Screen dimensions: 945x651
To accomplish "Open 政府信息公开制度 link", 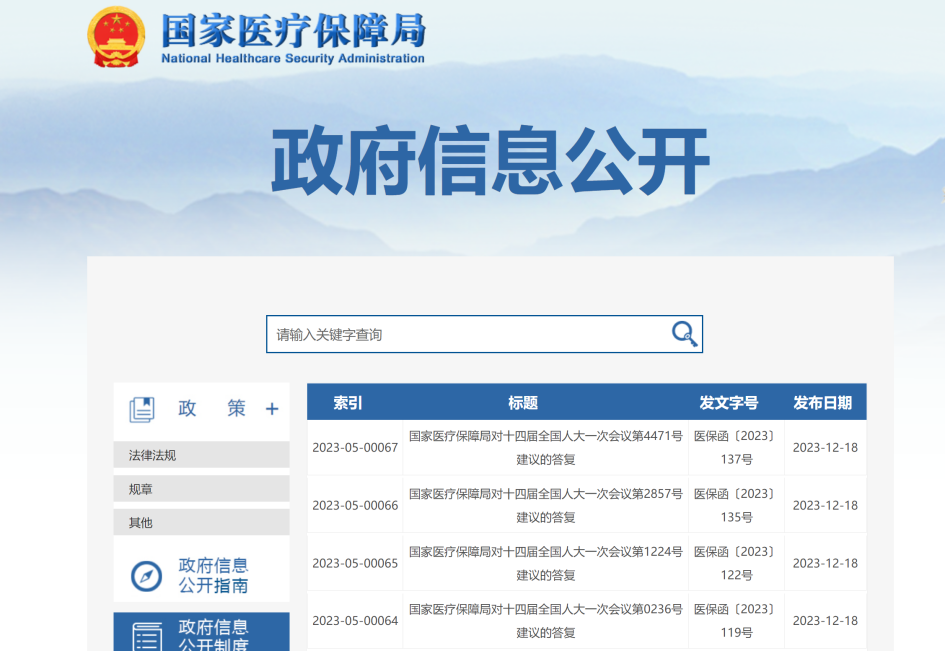I will point(213,635).
